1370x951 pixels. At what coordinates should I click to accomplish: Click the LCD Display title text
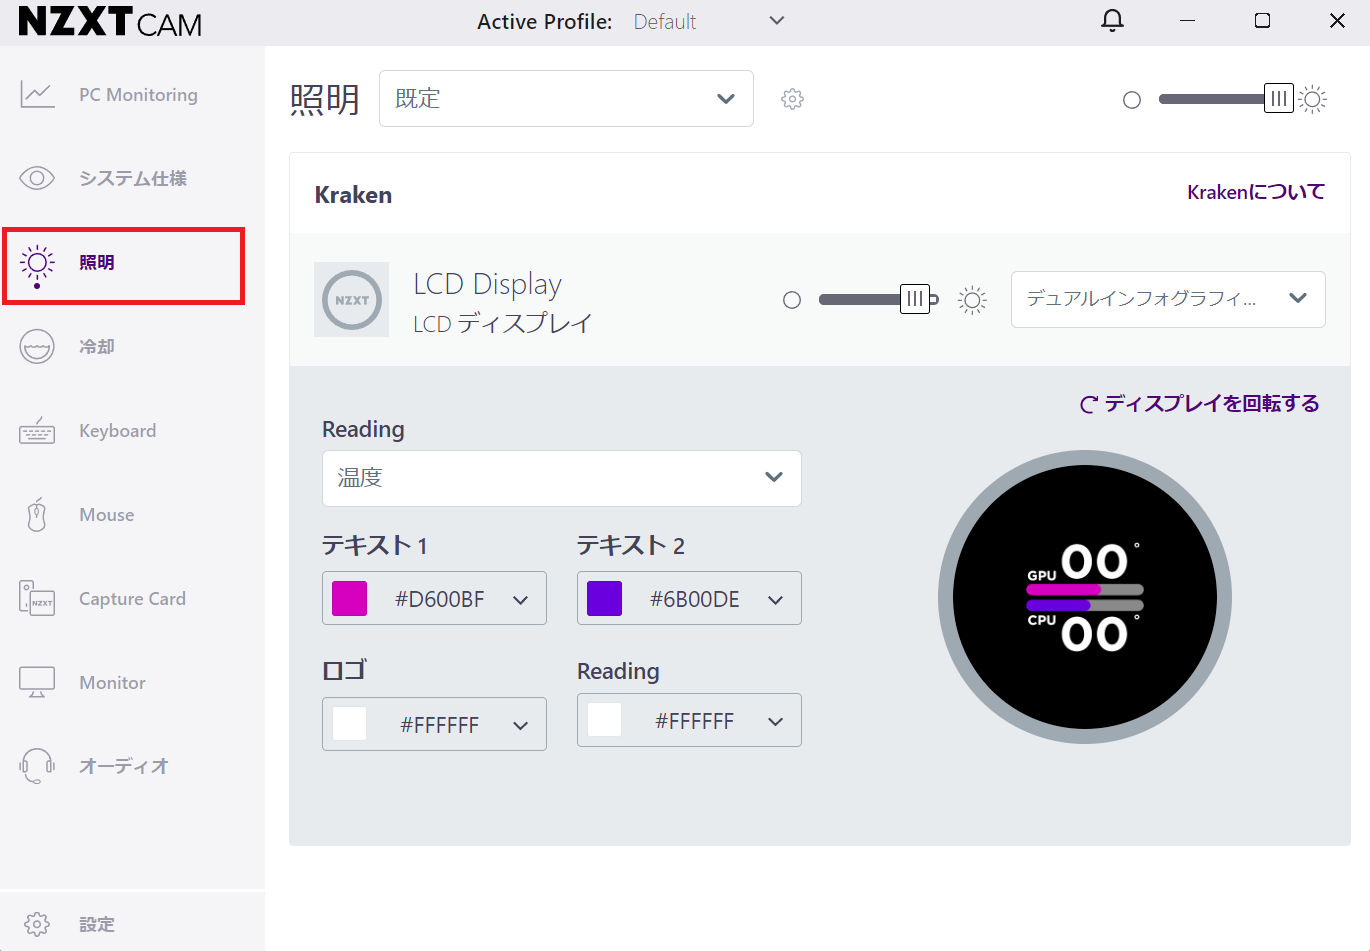tap(487, 285)
